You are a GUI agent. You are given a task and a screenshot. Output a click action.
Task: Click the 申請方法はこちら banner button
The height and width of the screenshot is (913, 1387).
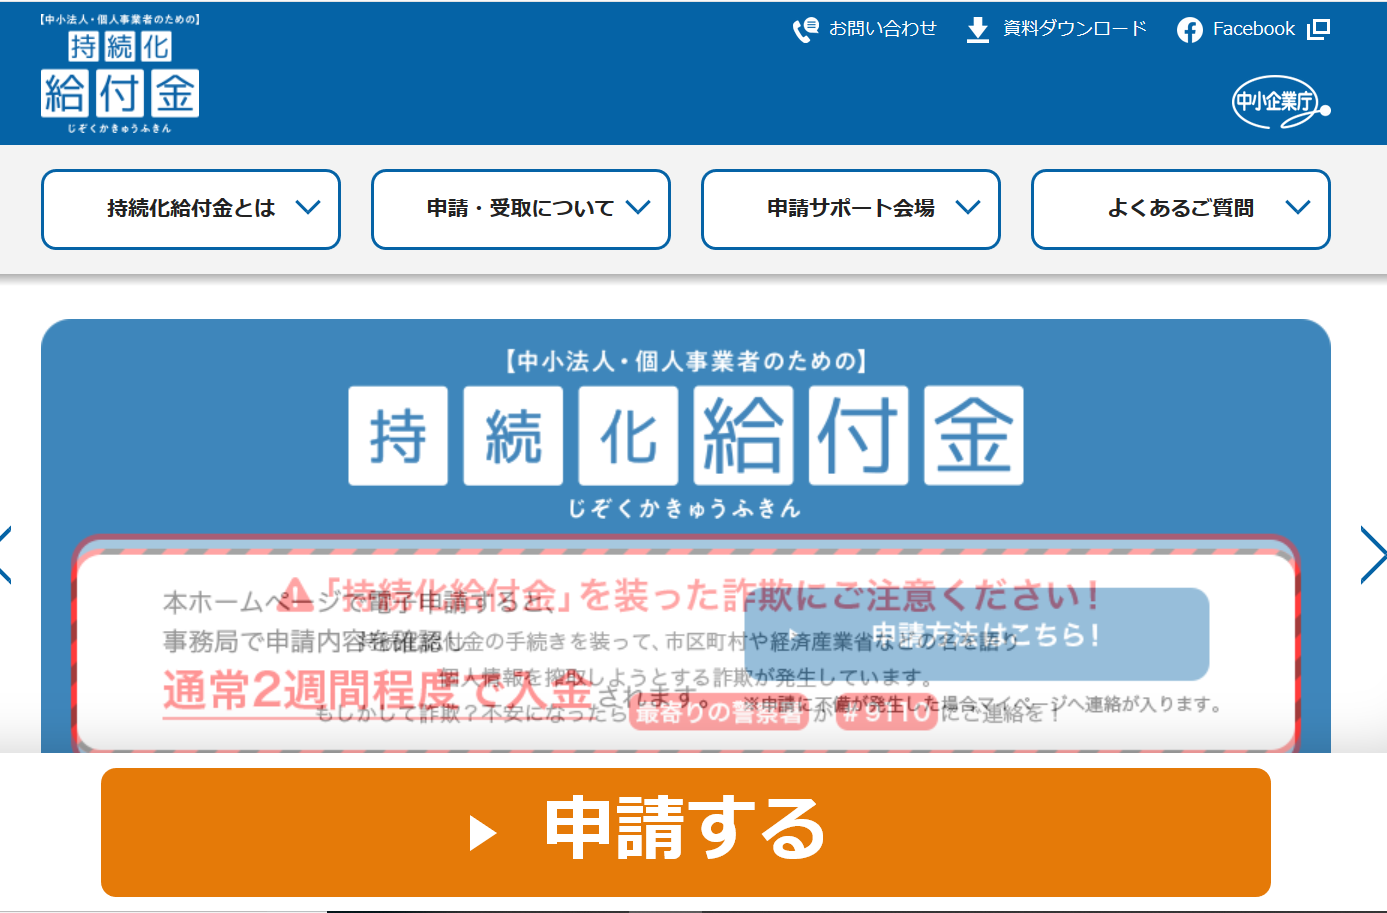[x=976, y=634]
